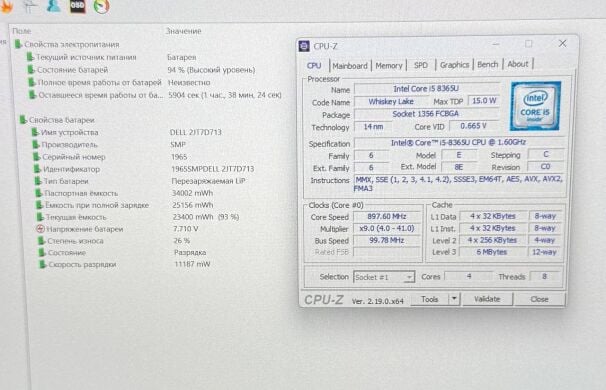606x390 pixels.
Task: Click the full charge value '25156 mWh'
Action: (x=193, y=205)
